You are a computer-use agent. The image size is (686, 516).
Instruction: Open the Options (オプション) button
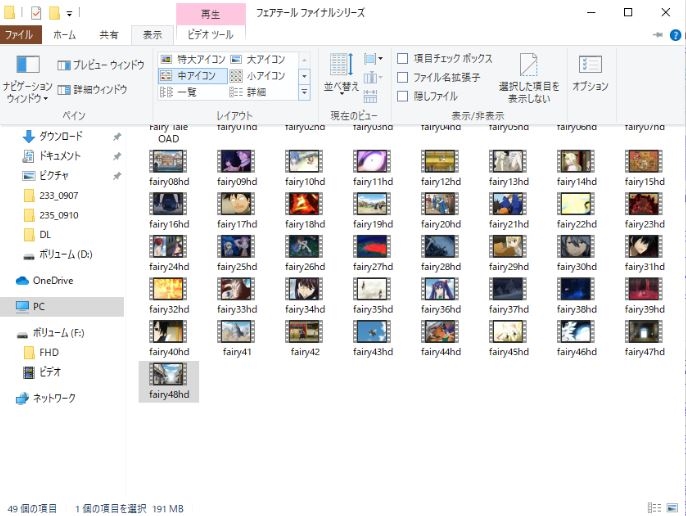(590, 73)
